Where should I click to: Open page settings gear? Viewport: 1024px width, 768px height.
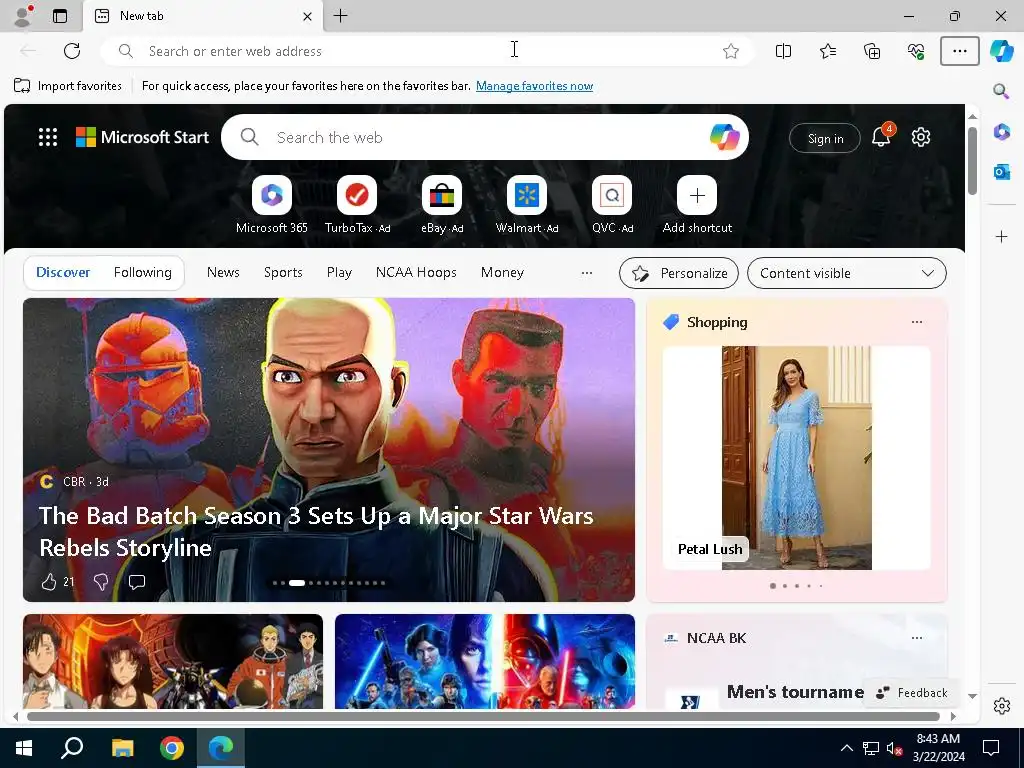(x=921, y=137)
